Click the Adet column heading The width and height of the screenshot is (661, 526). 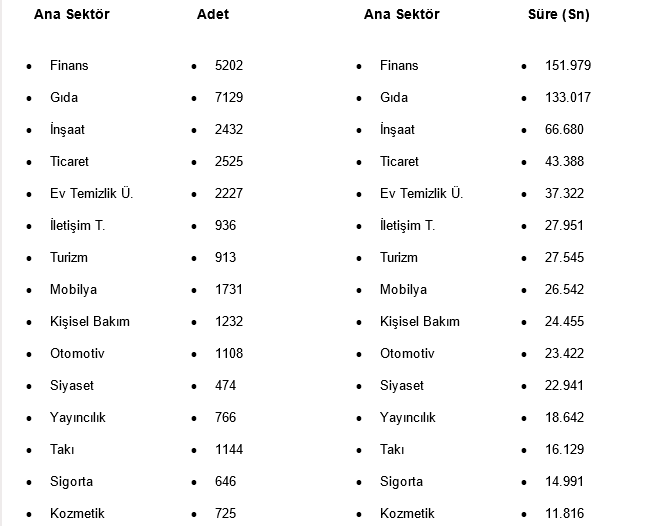click(215, 14)
